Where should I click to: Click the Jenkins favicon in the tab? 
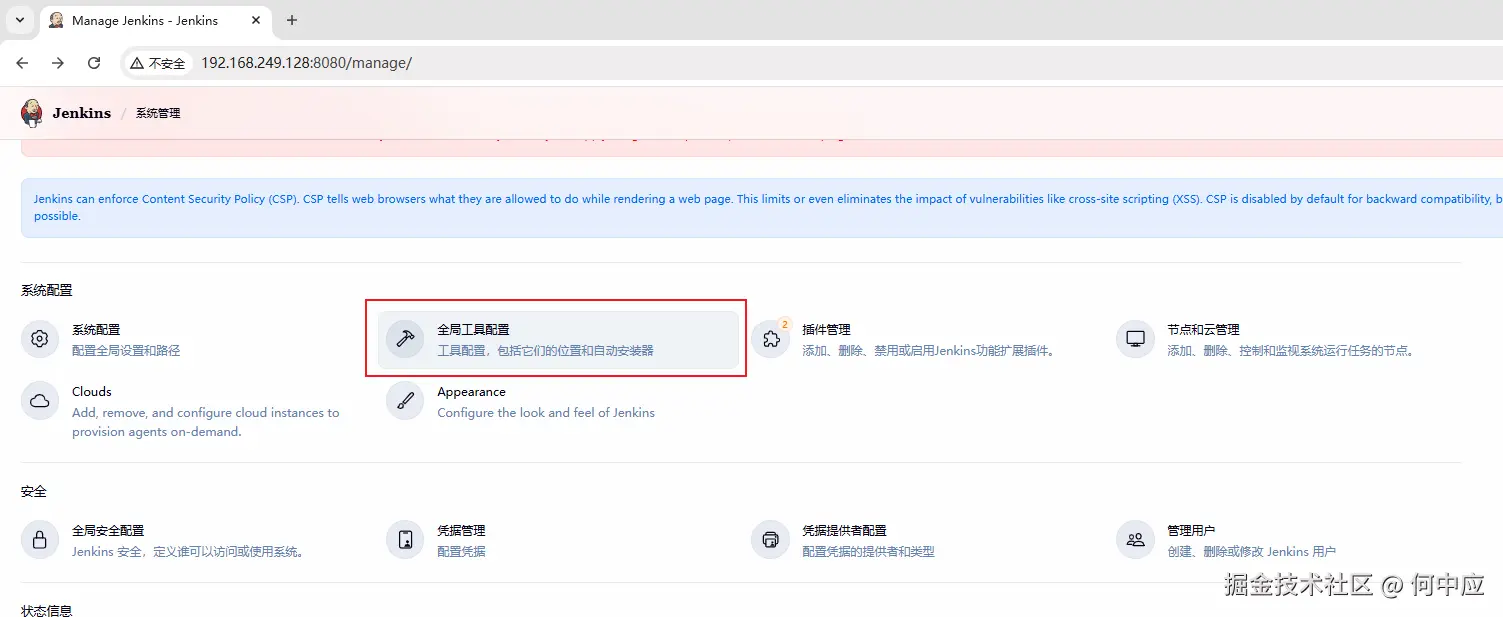(56, 20)
